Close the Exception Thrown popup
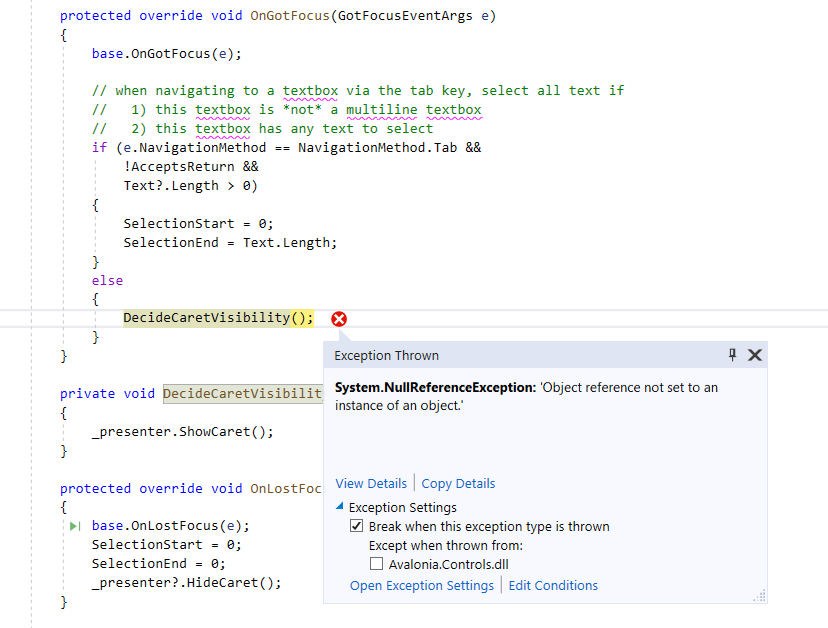 point(755,355)
